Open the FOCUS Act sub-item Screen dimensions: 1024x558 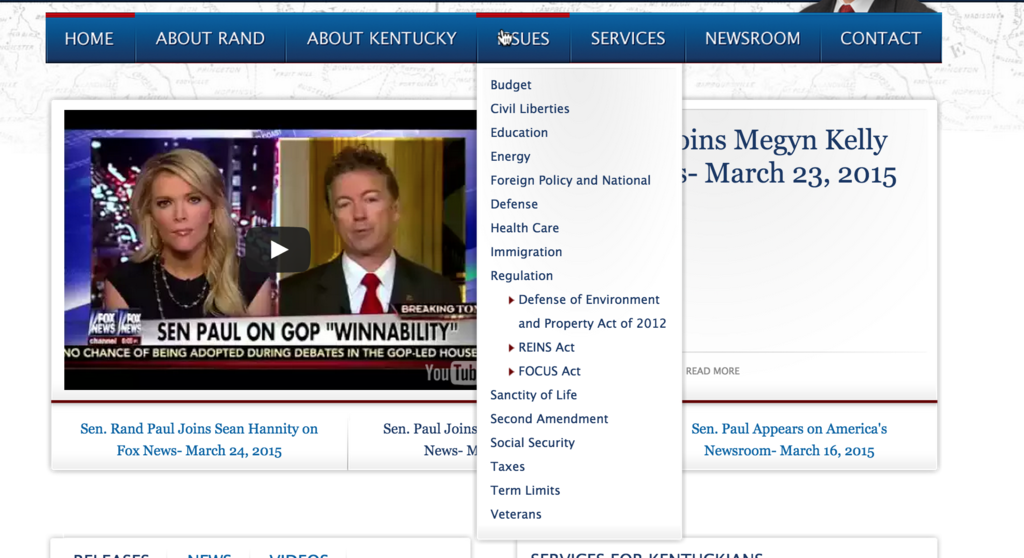[x=549, y=371]
